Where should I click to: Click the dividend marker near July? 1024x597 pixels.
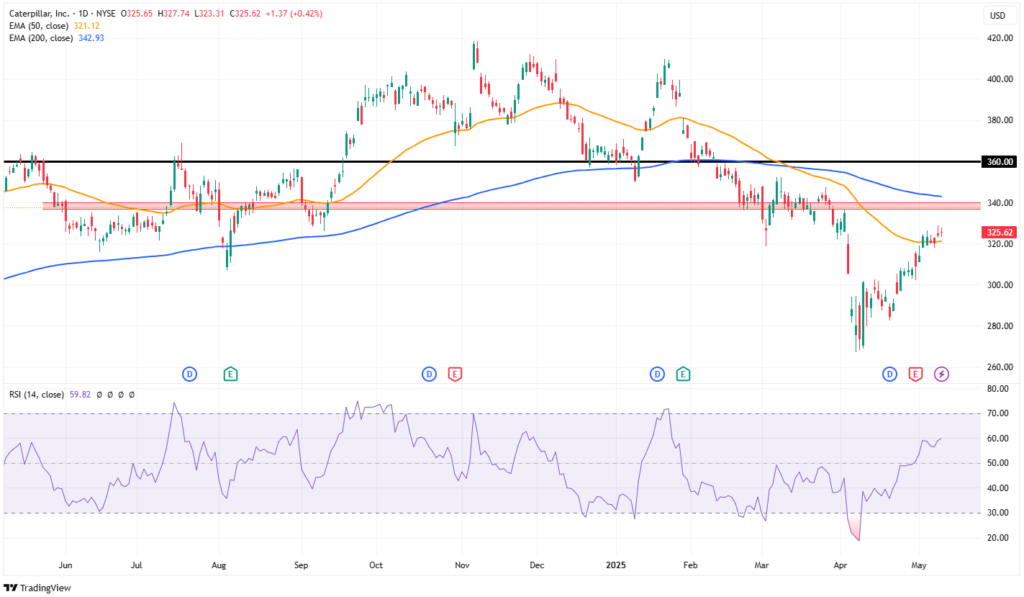point(189,374)
